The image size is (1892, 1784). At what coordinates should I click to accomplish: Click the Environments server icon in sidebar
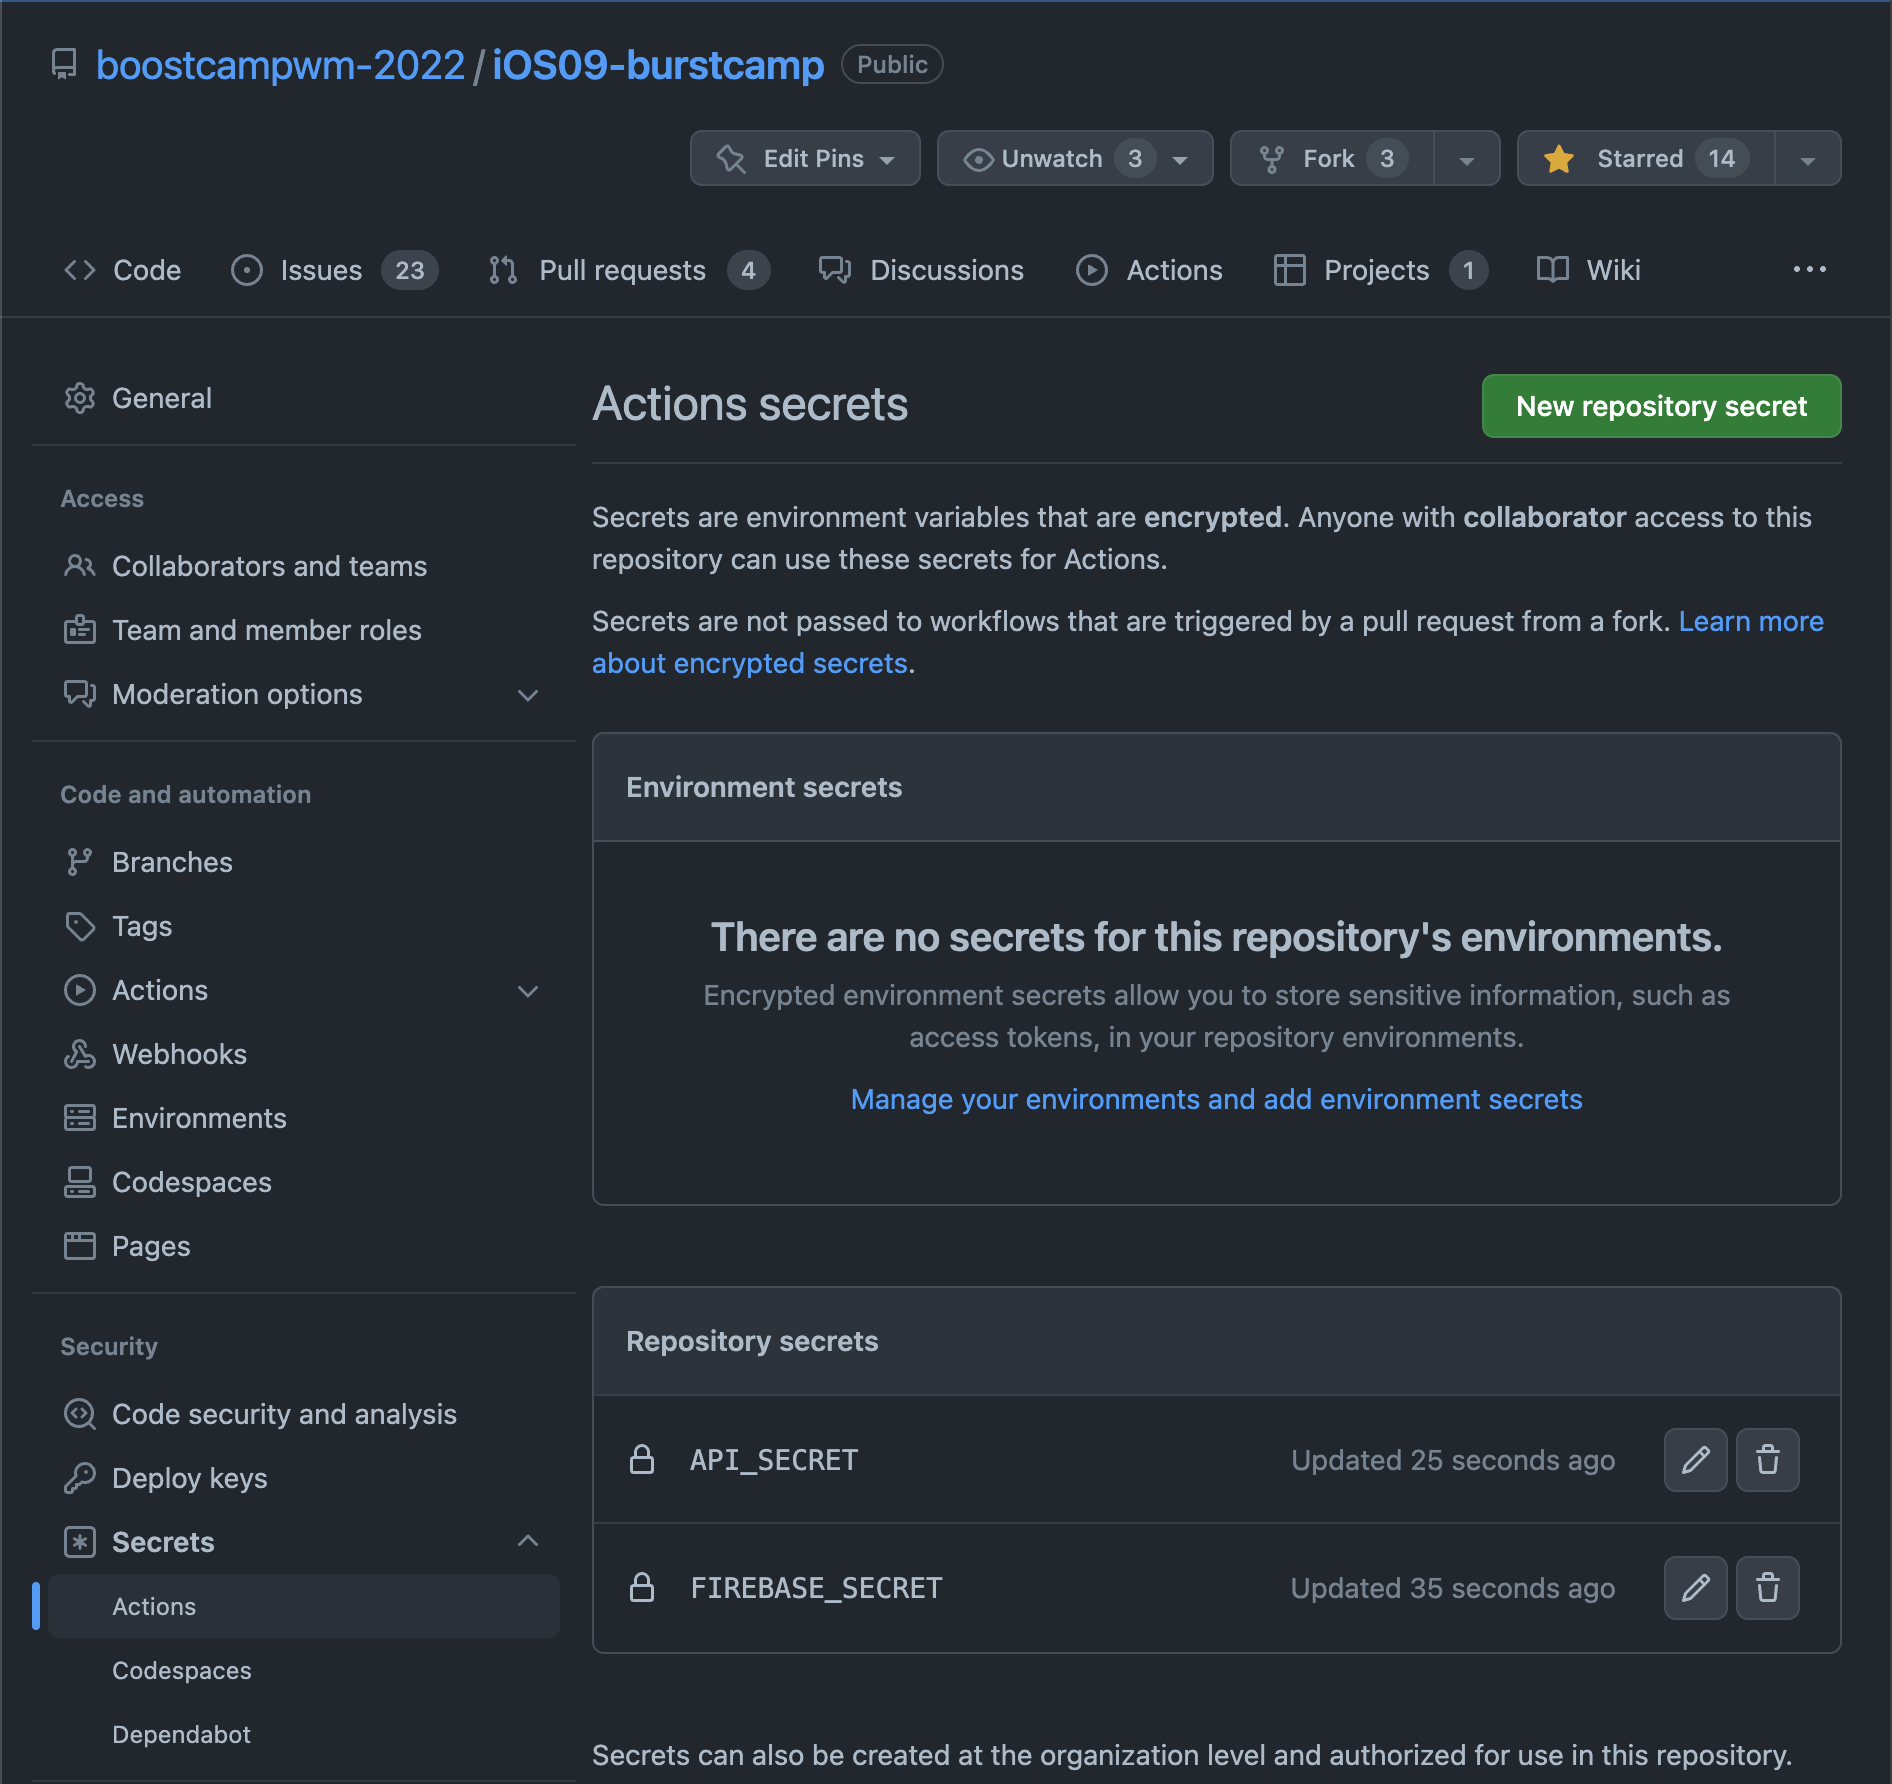[x=80, y=1118]
